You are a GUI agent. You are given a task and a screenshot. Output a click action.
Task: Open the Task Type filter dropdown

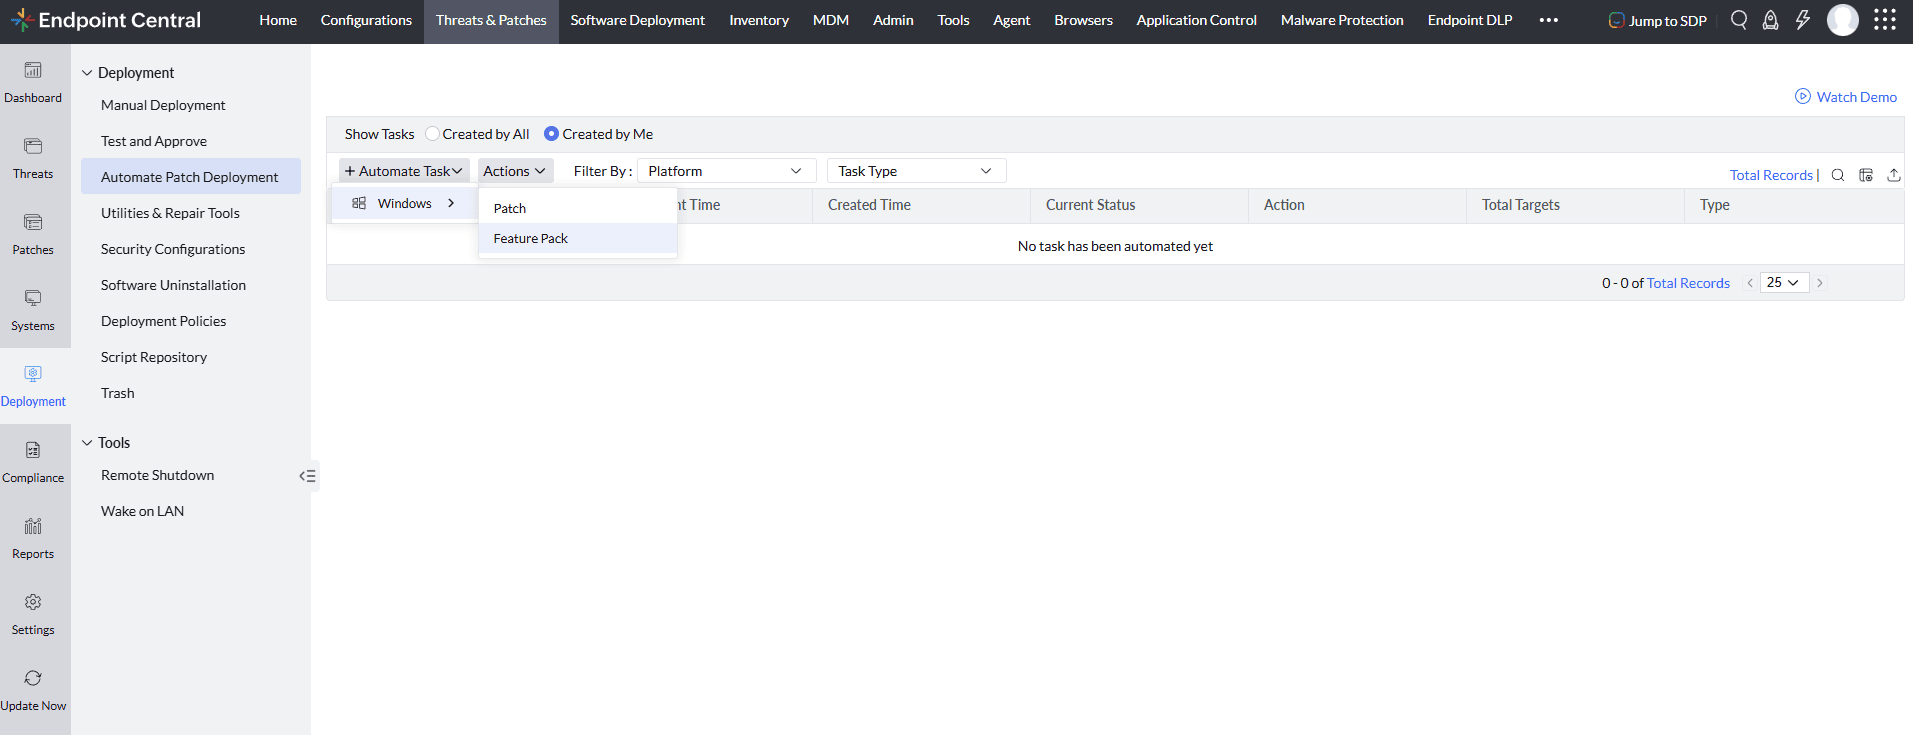click(917, 171)
